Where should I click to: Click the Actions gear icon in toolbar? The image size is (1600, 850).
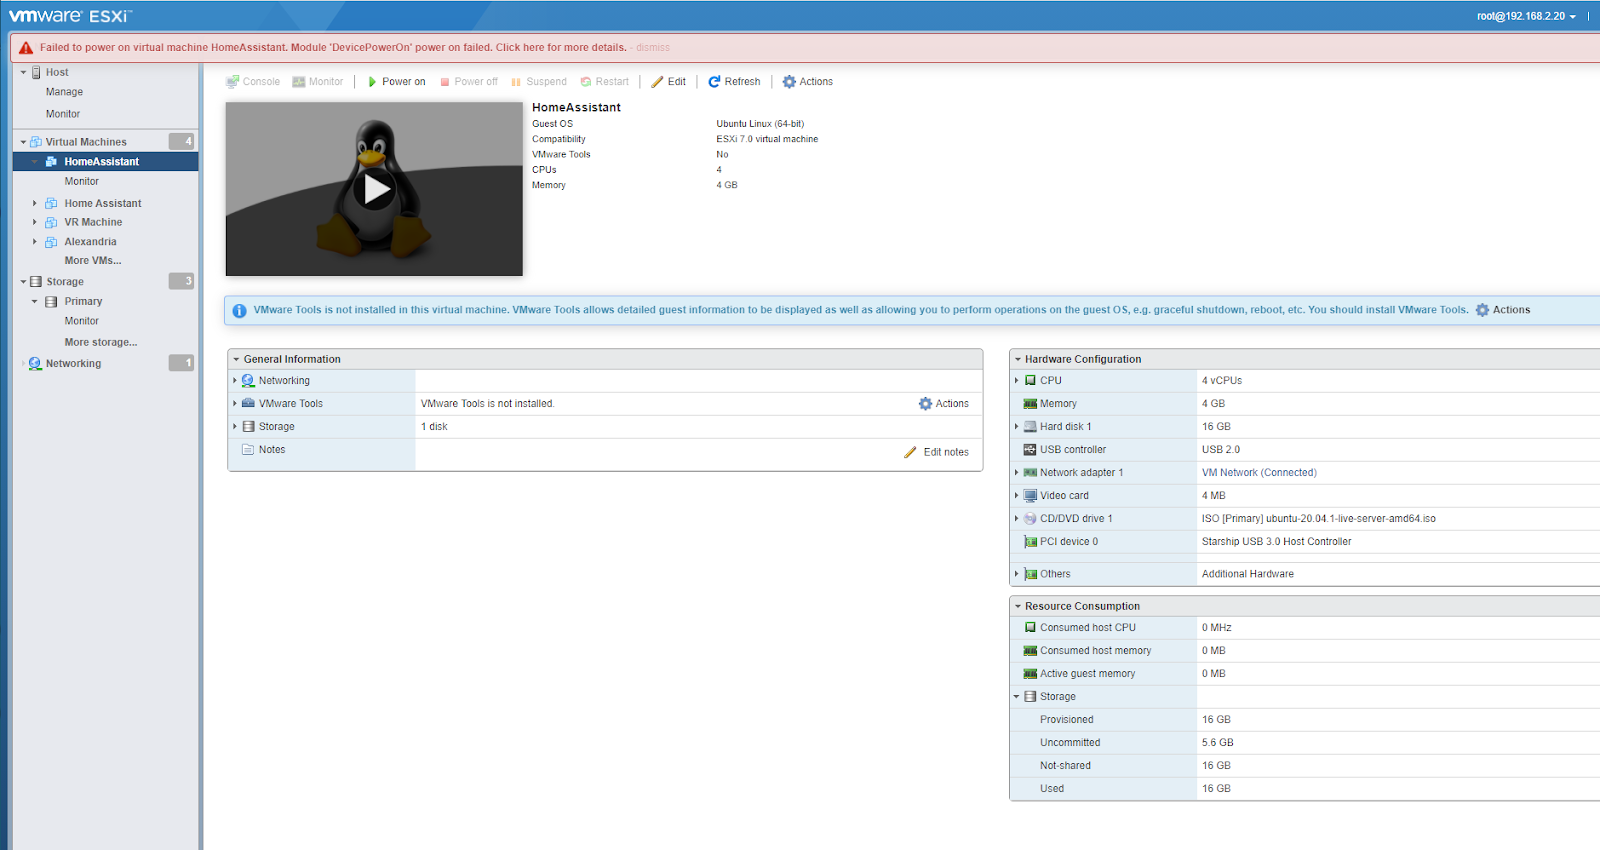tap(789, 82)
